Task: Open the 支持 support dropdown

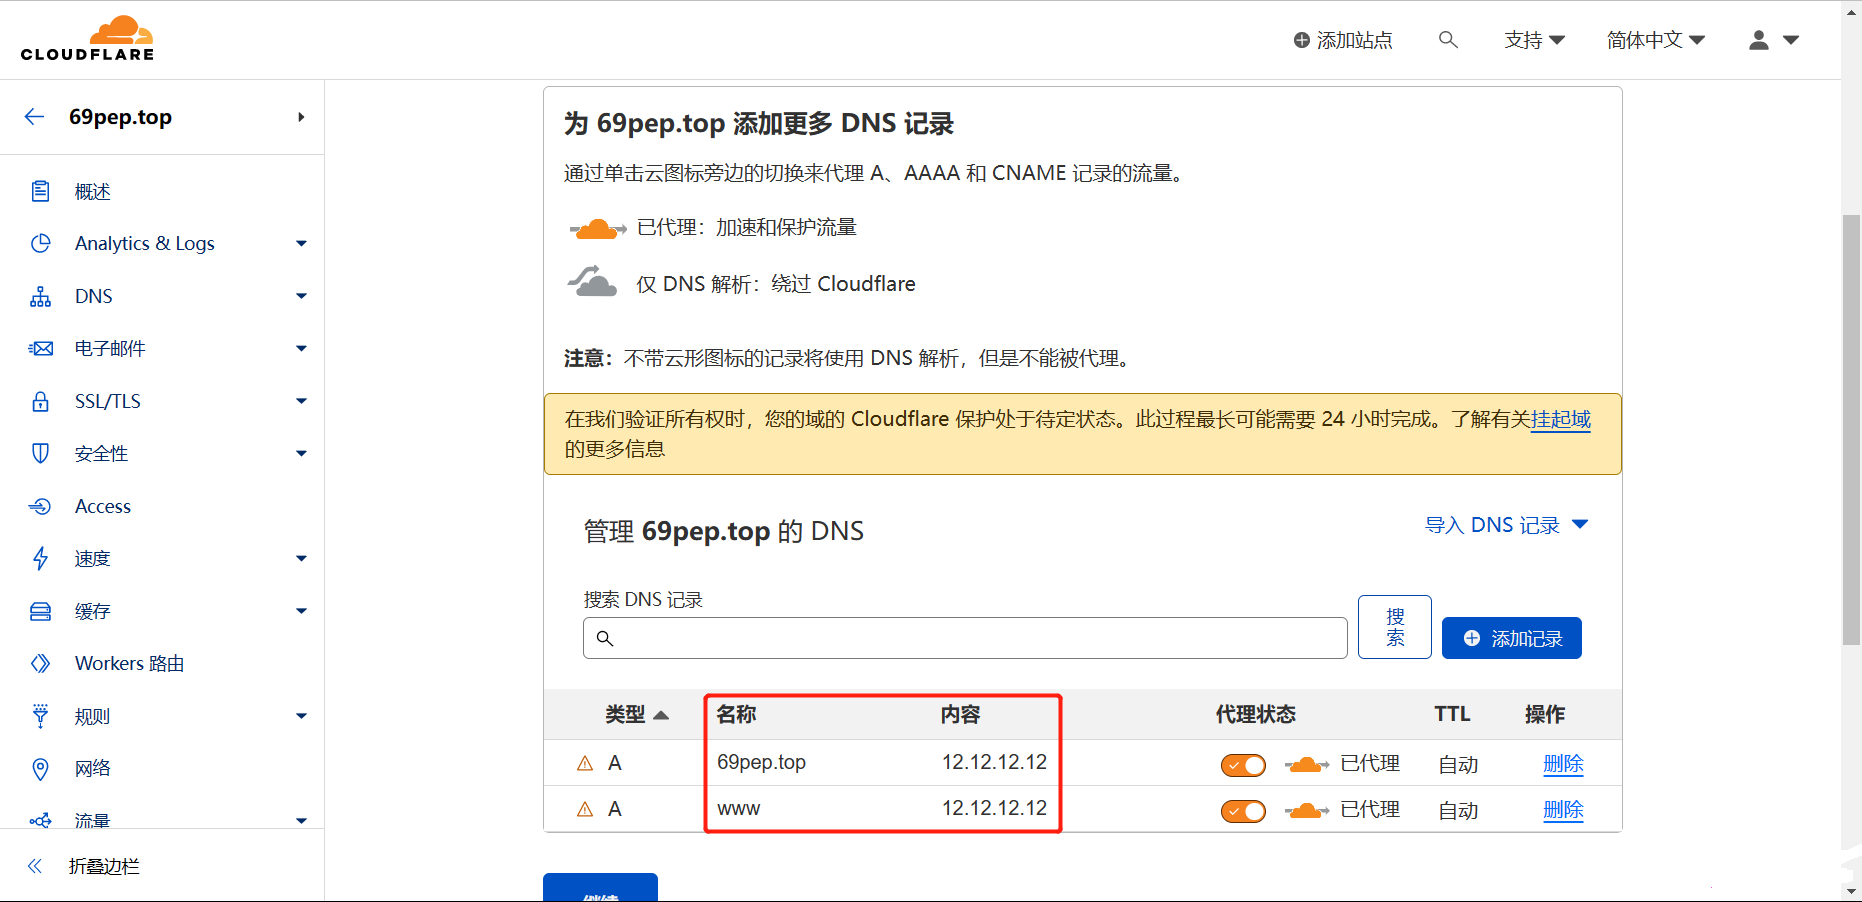Action: [x=1534, y=40]
